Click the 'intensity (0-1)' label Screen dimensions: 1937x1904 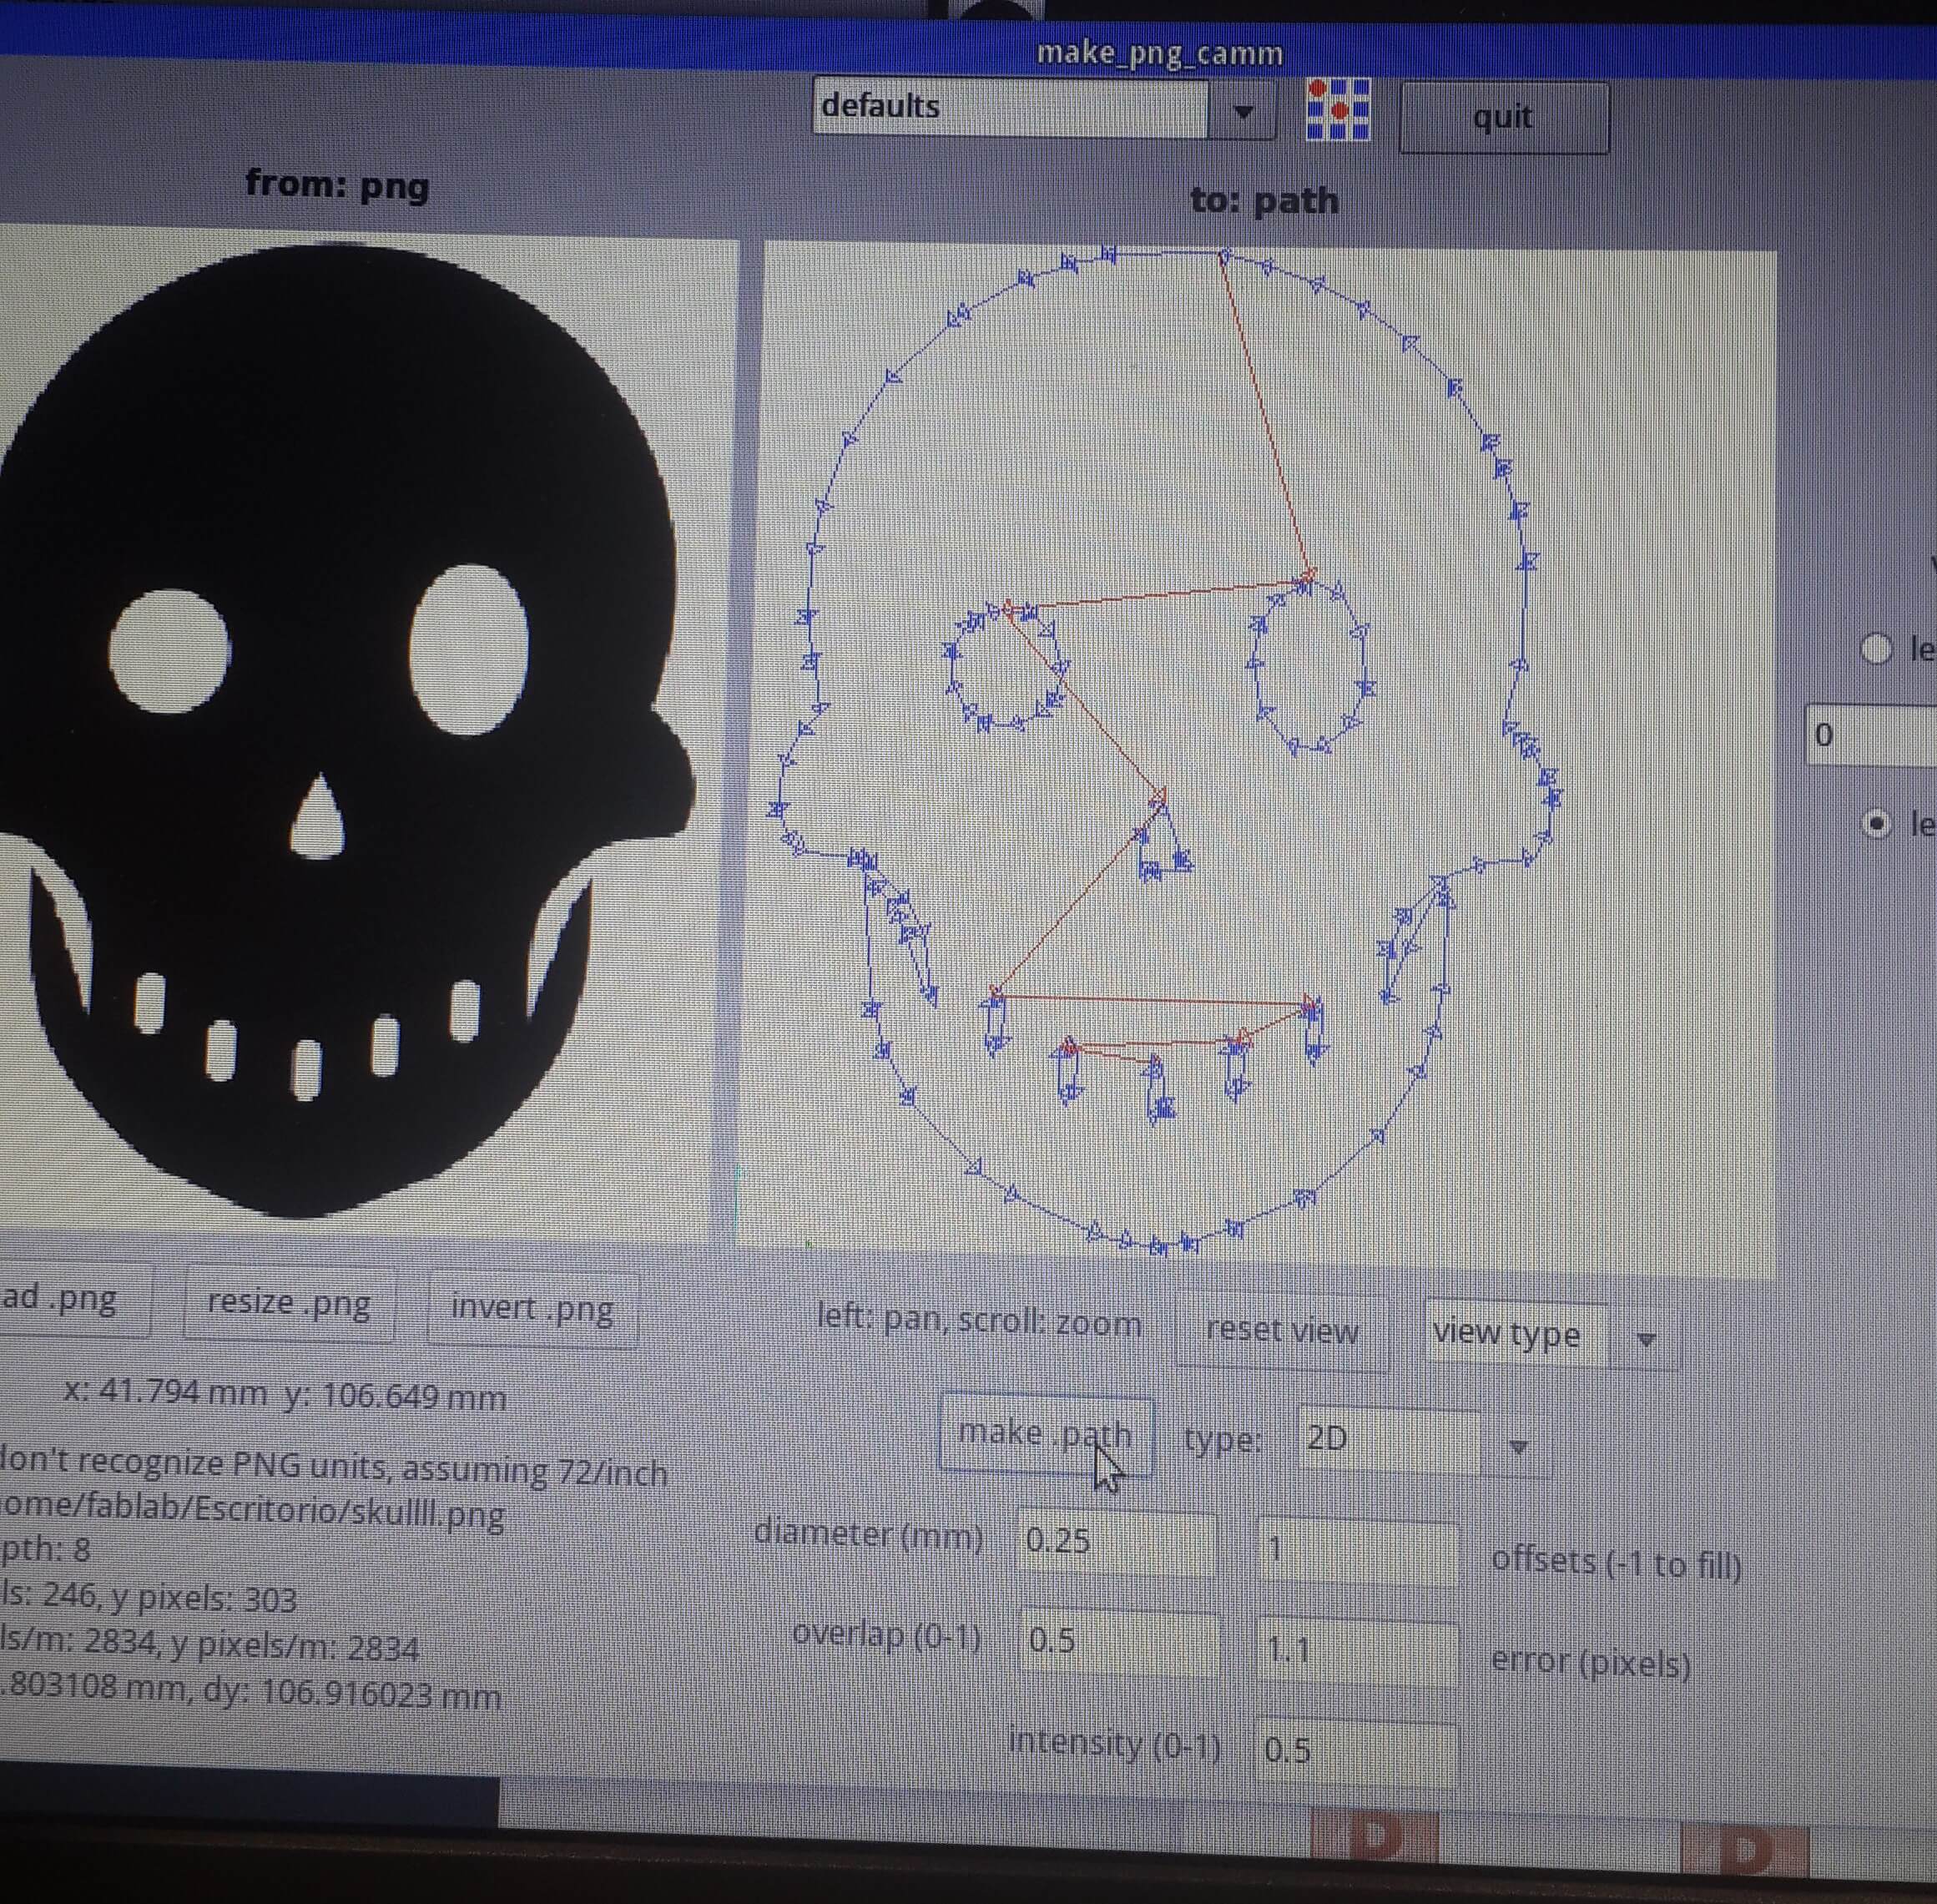tap(1114, 1743)
